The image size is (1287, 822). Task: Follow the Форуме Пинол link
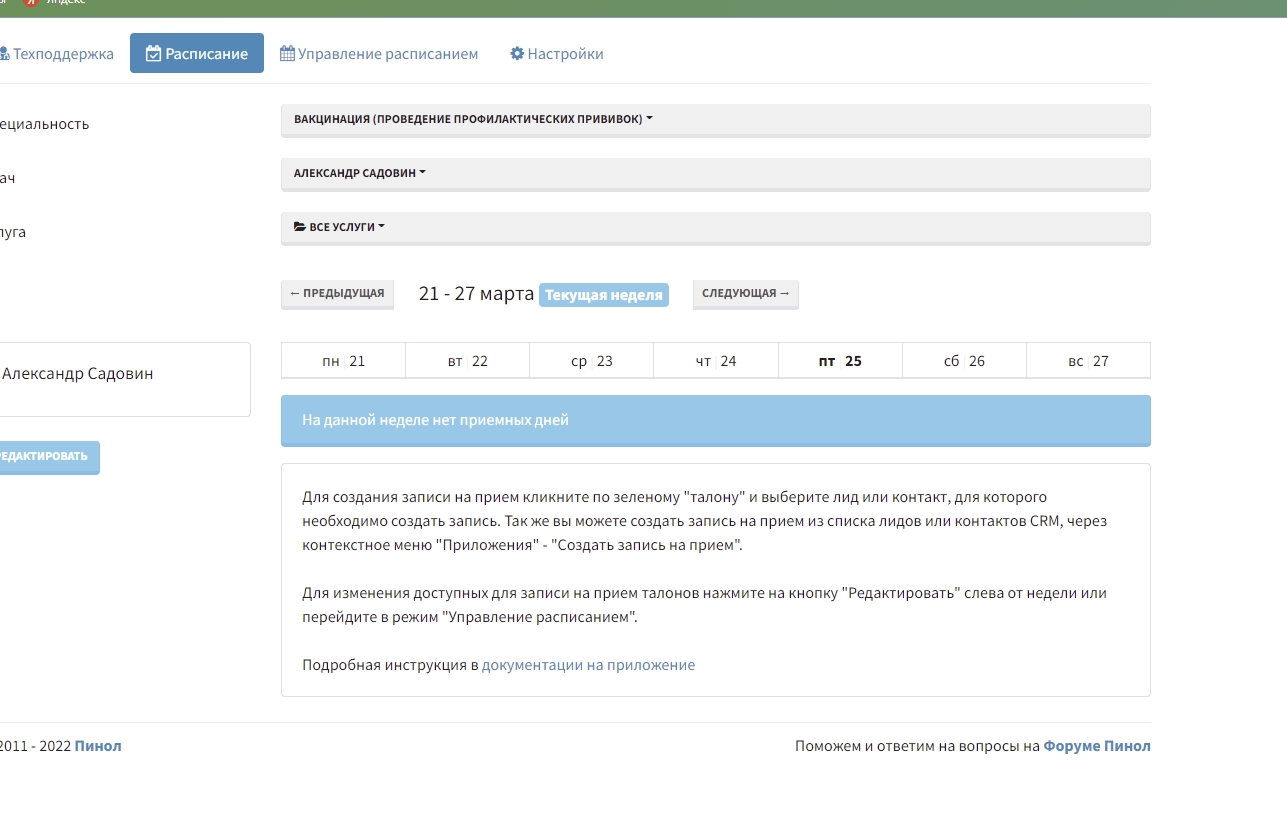pyautogui.click(x=1096, y=746)
